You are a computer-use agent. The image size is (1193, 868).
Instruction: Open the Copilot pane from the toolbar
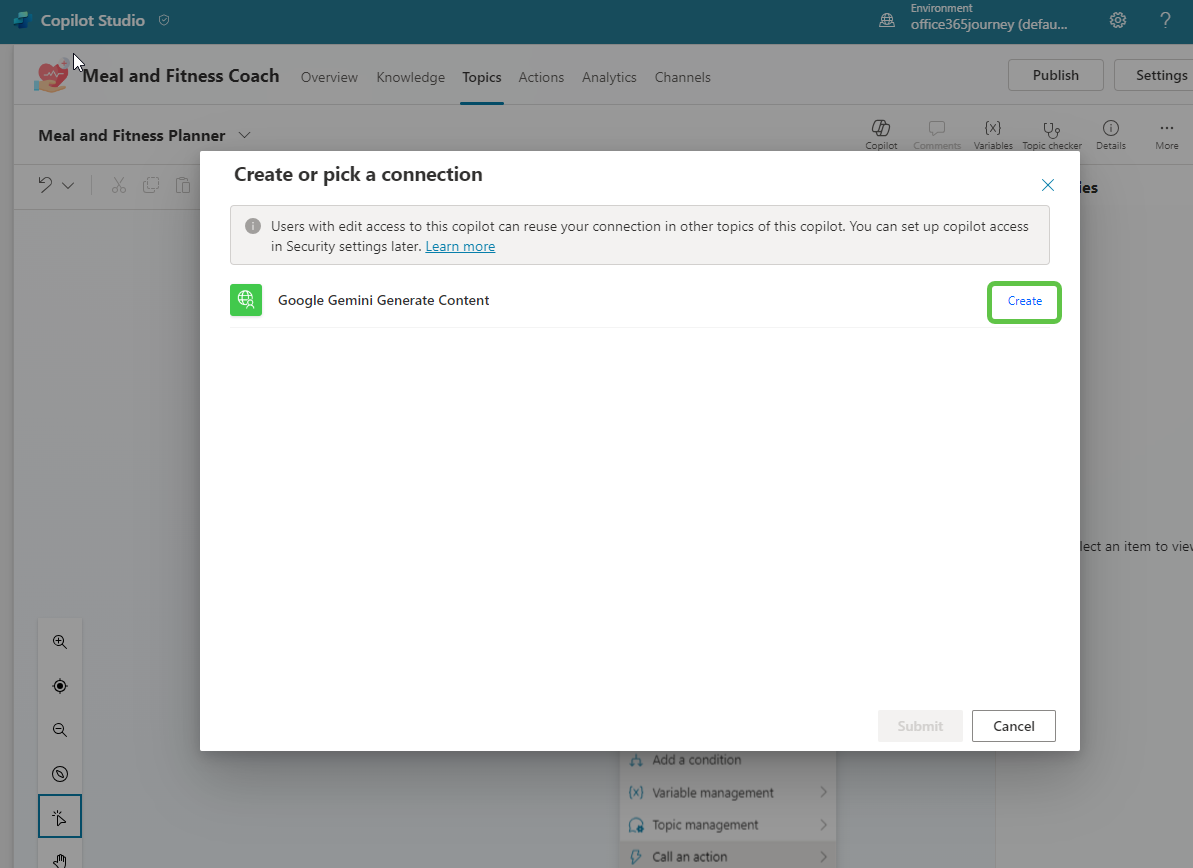[x=881, y=135]
